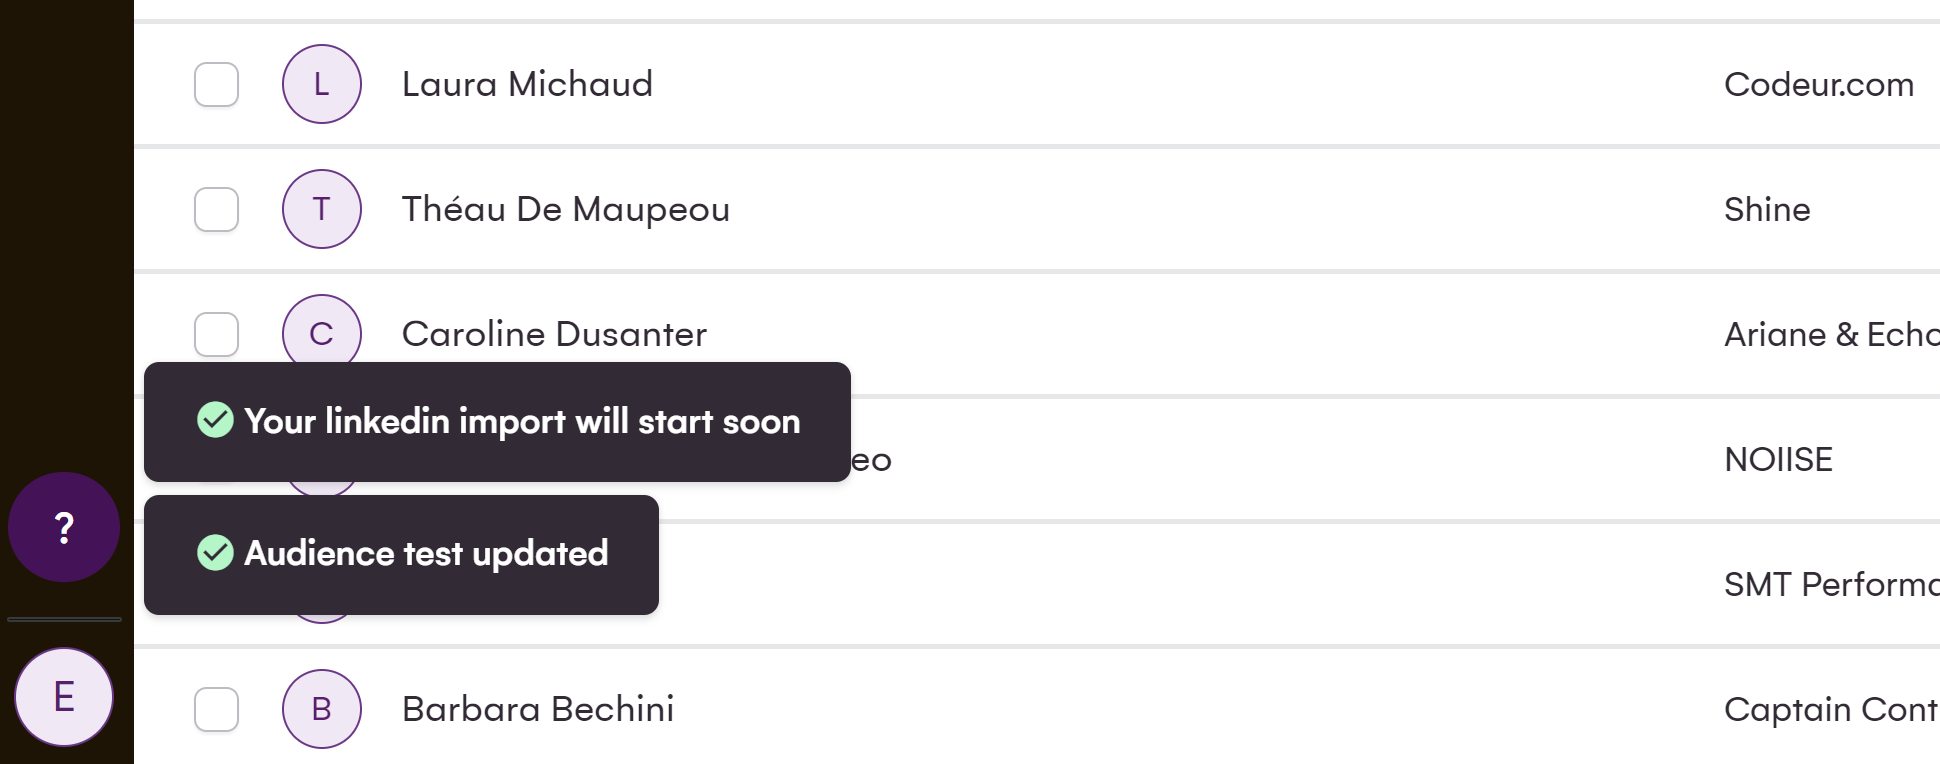1940x764 pixels.
Task: Click Laura Michaud's L avatar
Action: click(321, 84)
